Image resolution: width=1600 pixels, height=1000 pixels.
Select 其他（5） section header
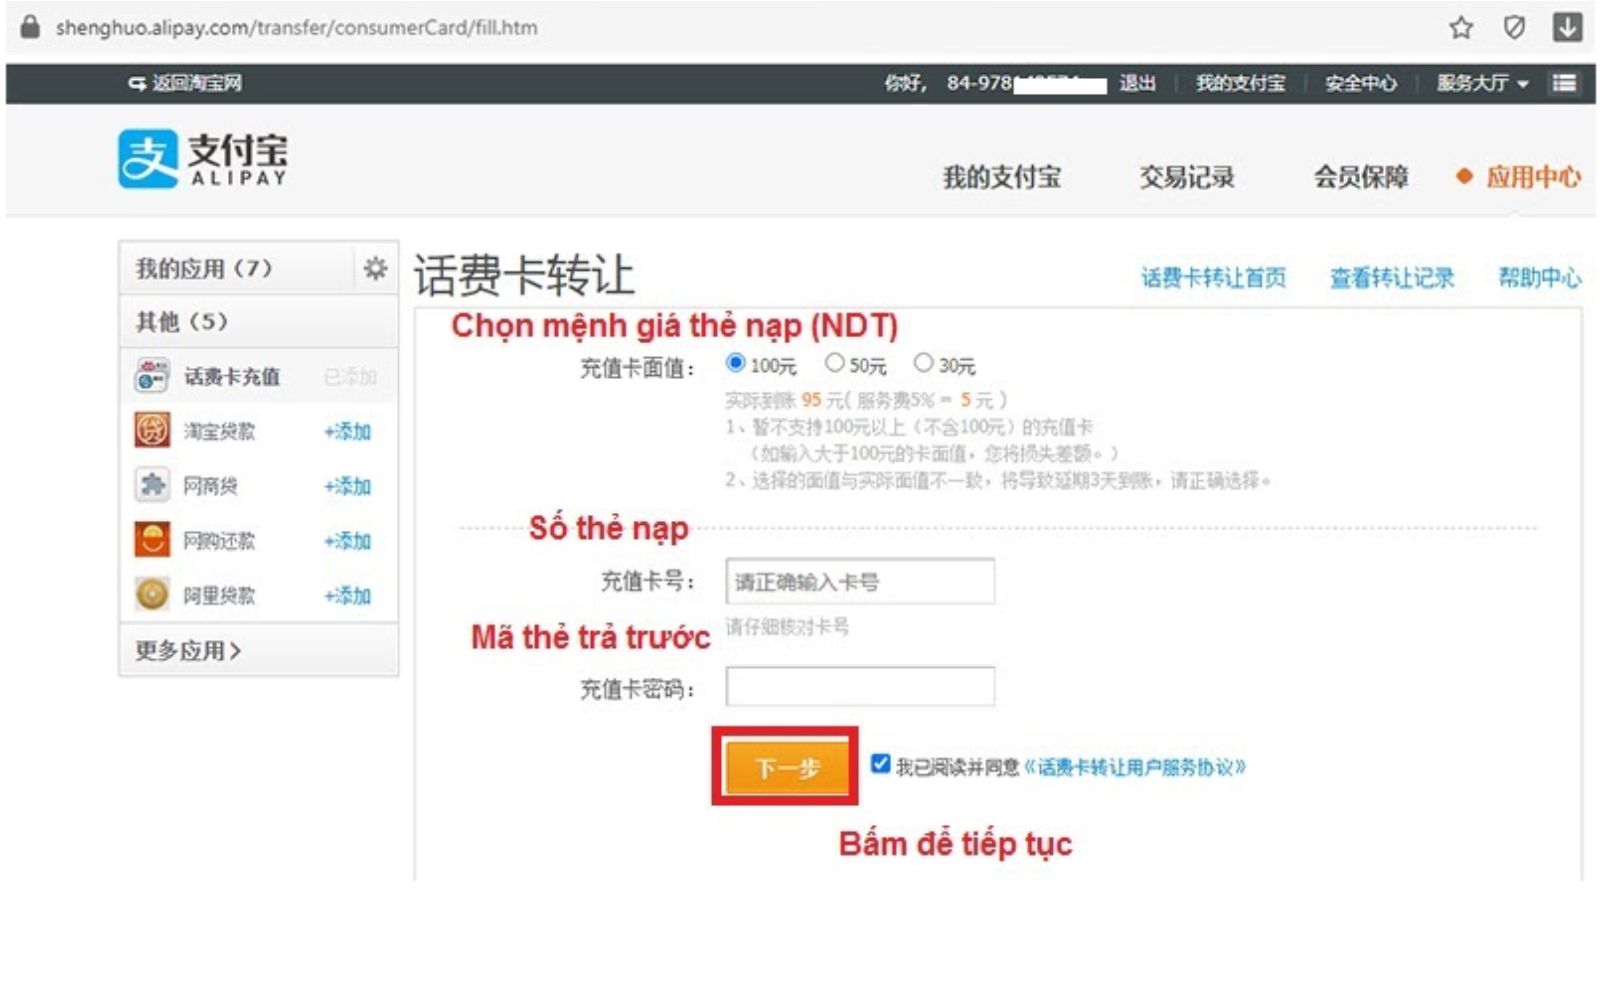tap(258, 322)
